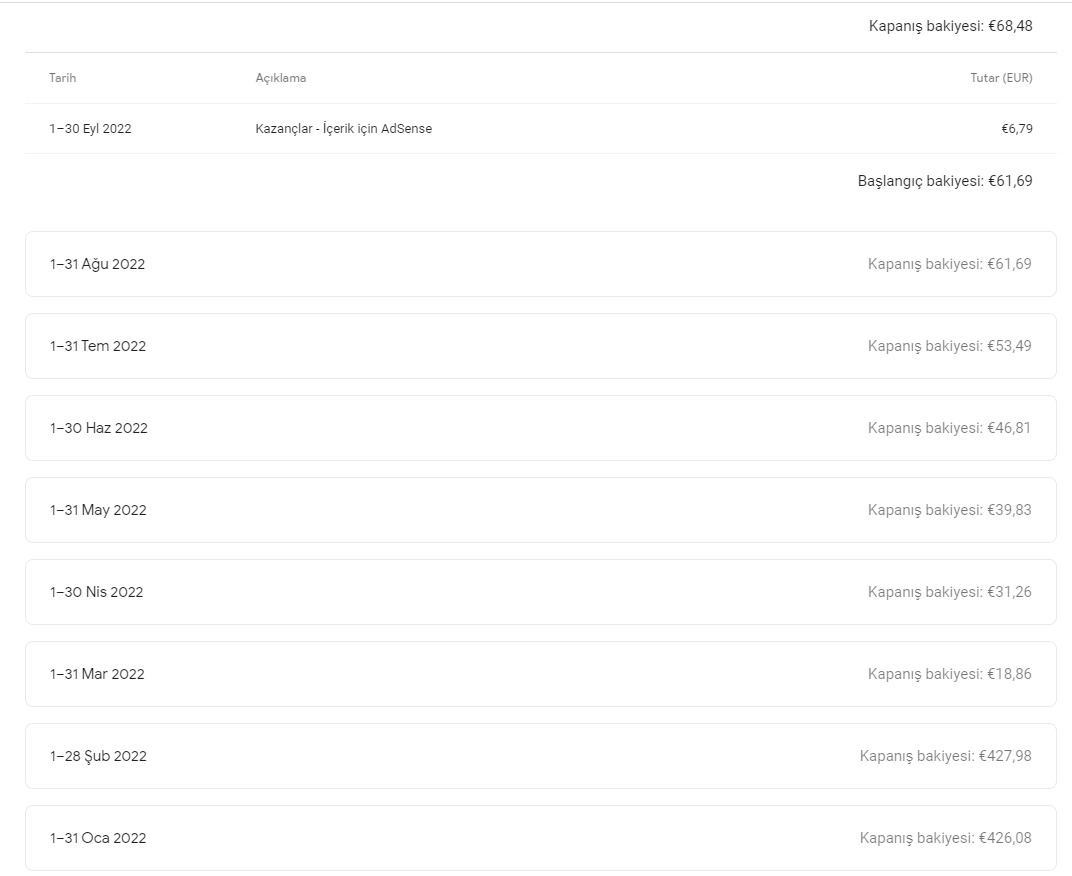Expand the 1–28 Şub 2022 statement
Image resolution: width=1072 pixels, height=876 pixels.
pos(540,756)
